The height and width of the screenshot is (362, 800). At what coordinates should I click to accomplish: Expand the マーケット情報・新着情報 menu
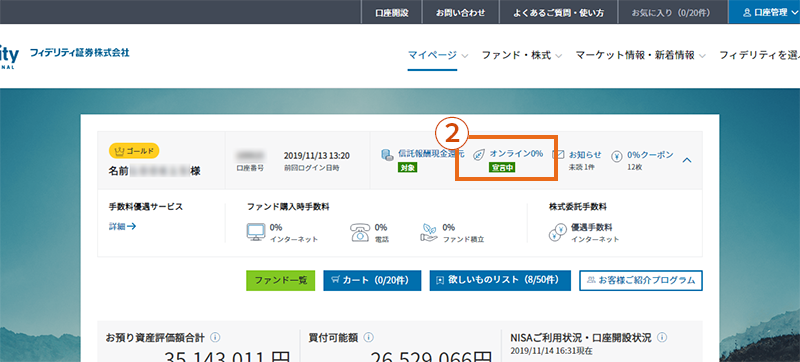click(641, 55)
